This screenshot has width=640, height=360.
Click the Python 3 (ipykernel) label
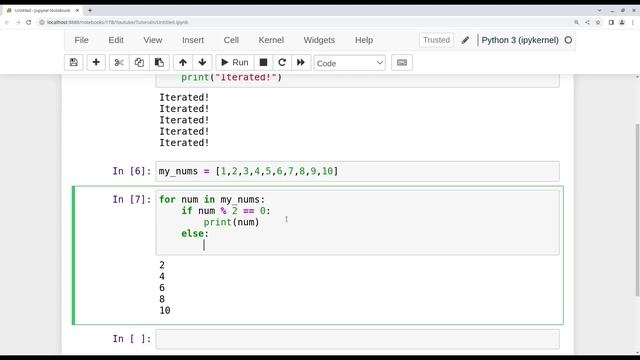tap(520, 40)
